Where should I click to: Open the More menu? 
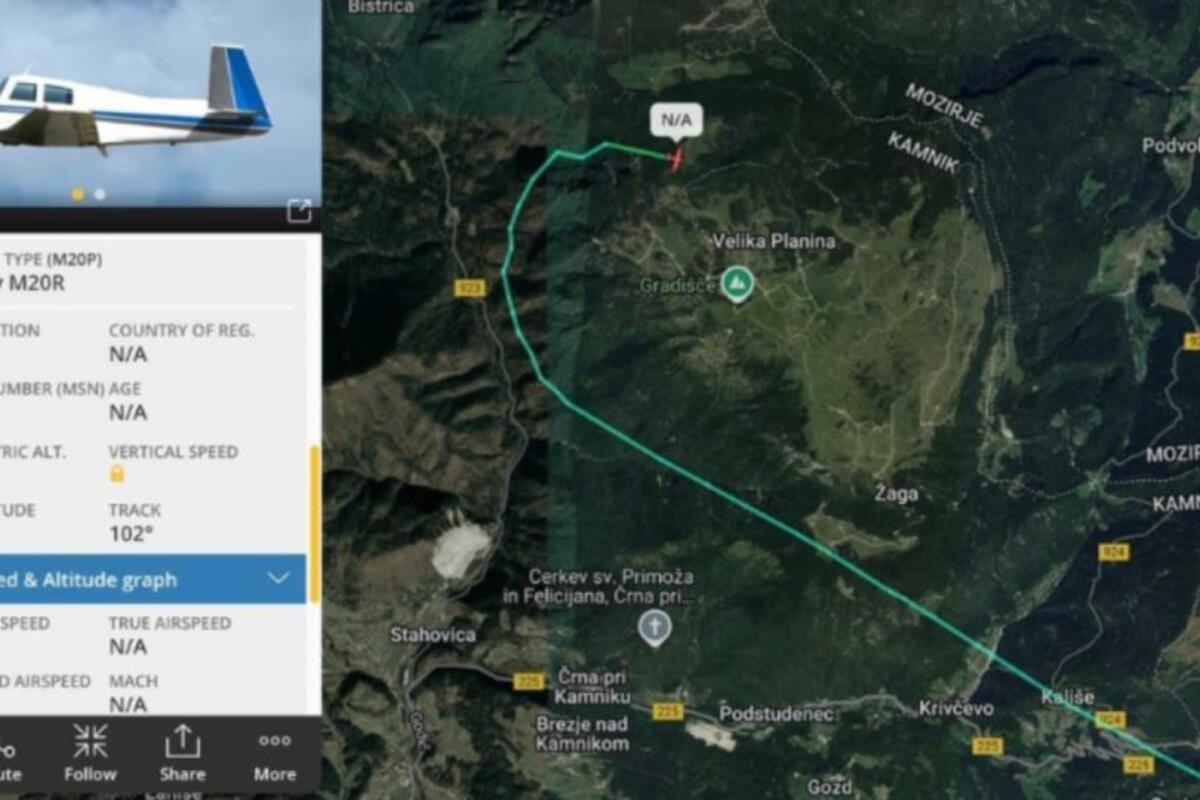[x=274, y=754]
